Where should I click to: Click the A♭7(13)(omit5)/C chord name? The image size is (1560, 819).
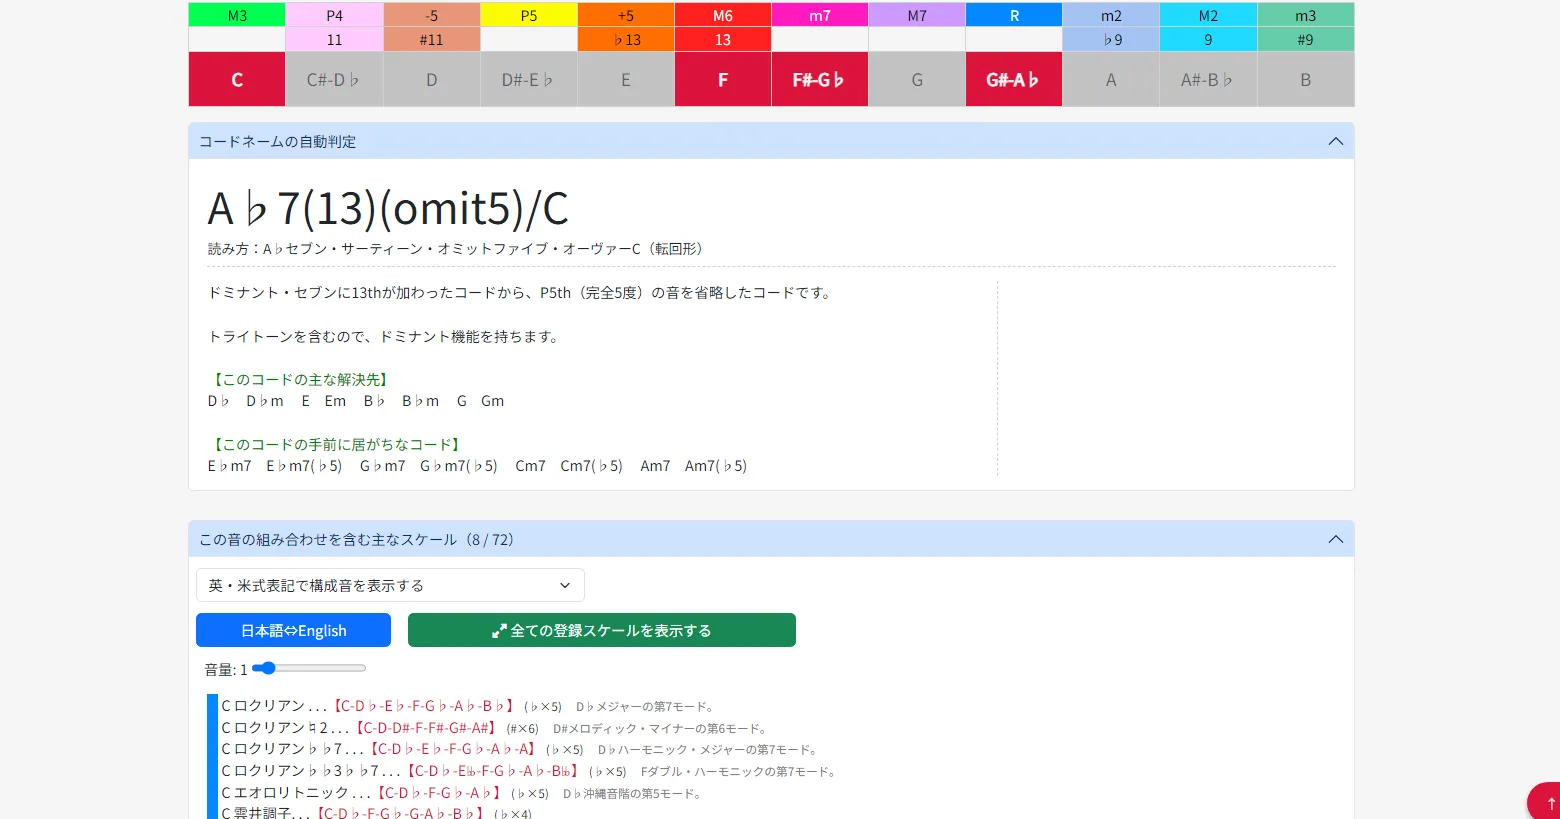tap(388, 208)
